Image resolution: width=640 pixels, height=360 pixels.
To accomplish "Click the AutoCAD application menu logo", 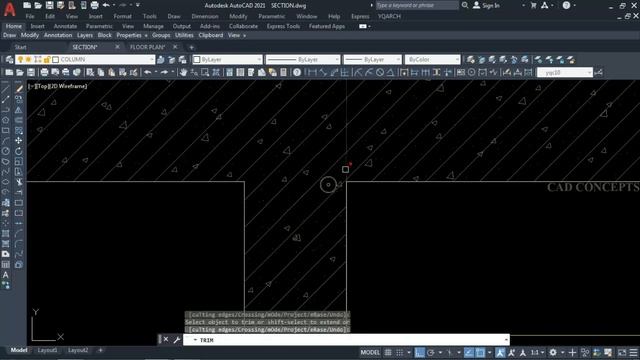I will (9, 8).
